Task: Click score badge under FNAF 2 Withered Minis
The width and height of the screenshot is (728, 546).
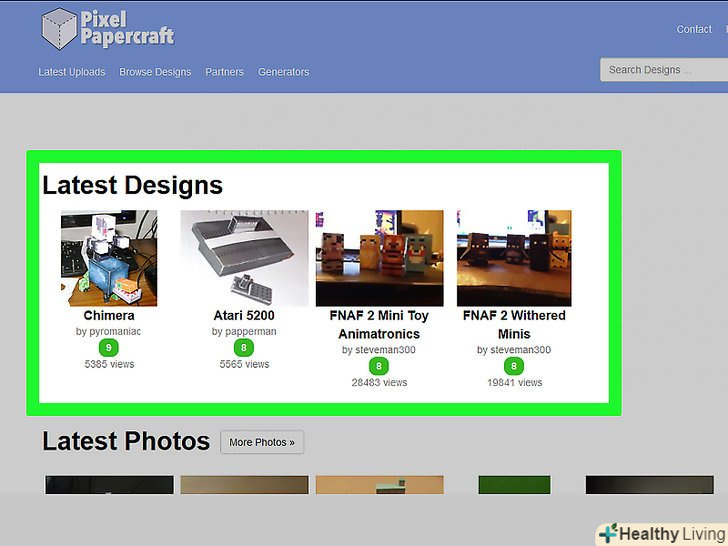Action: point(514,366)
